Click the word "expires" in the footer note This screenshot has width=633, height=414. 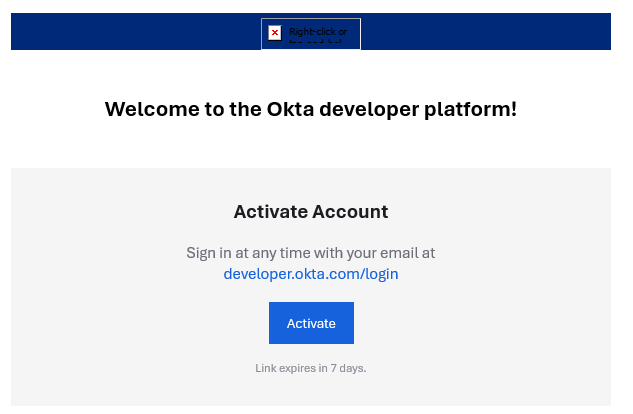click(298, 368)
